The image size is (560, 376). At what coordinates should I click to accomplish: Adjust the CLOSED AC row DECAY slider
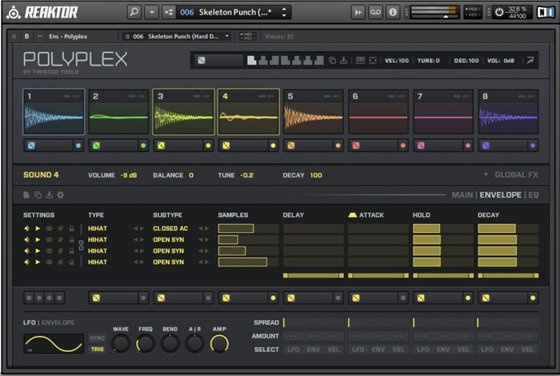tap(508, 229)
